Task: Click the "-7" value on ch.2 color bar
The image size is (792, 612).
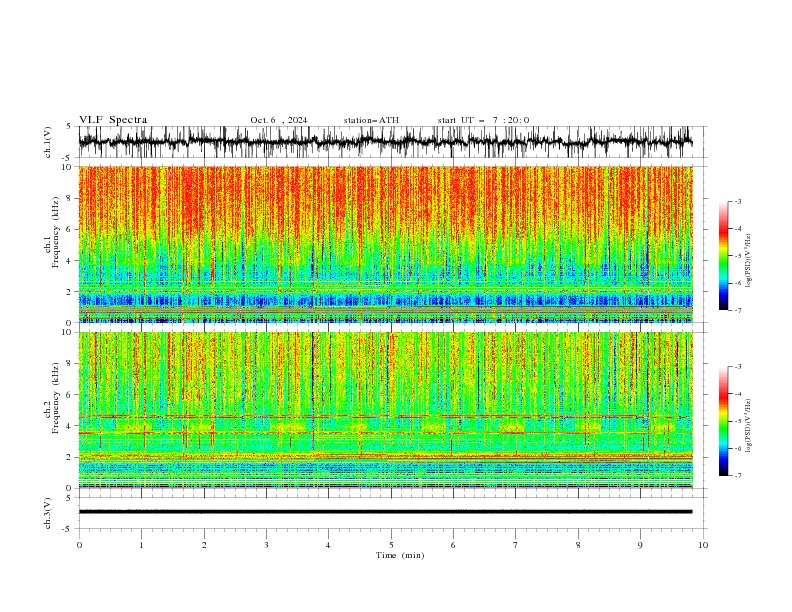Action: [737, 476]
